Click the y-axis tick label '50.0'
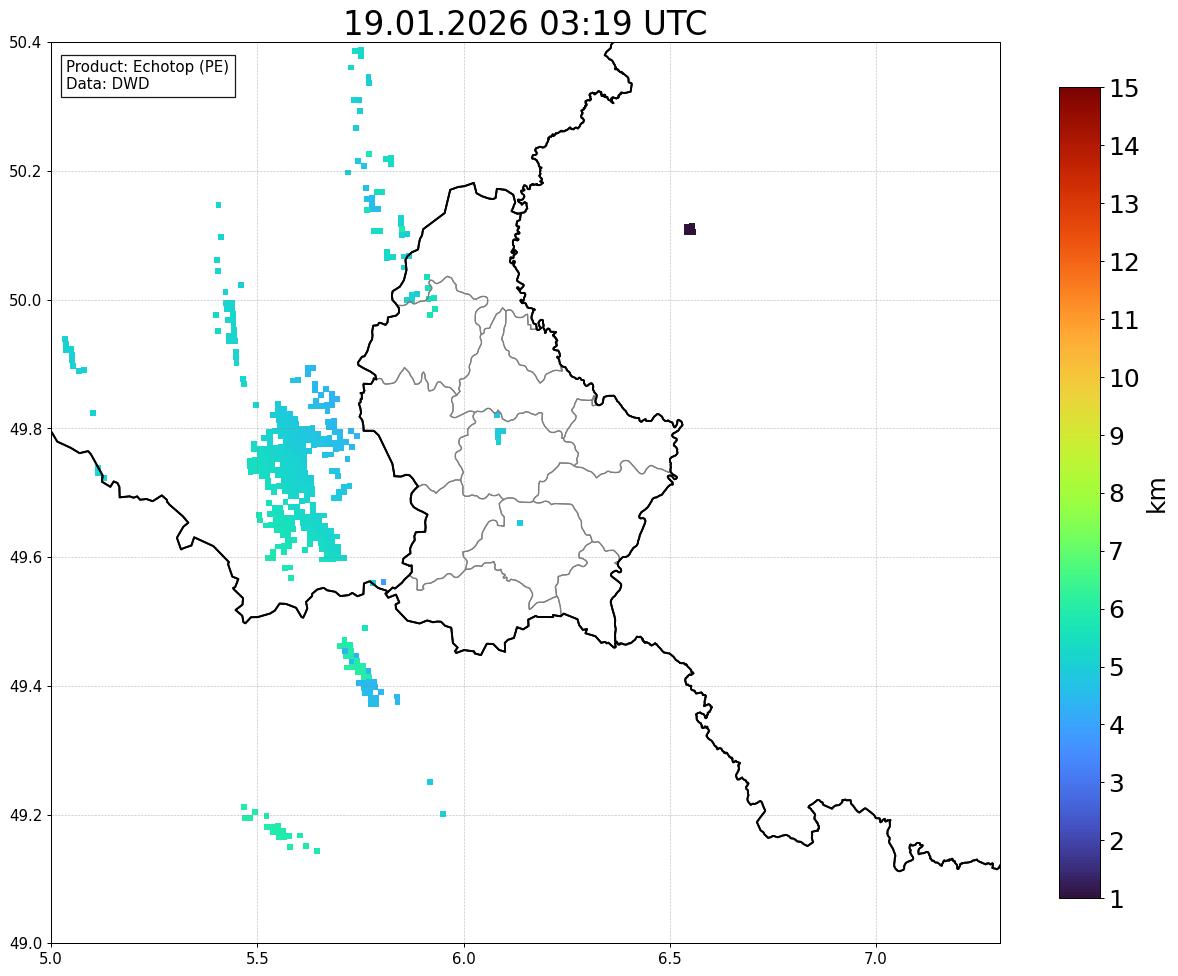 coord(25,301)
